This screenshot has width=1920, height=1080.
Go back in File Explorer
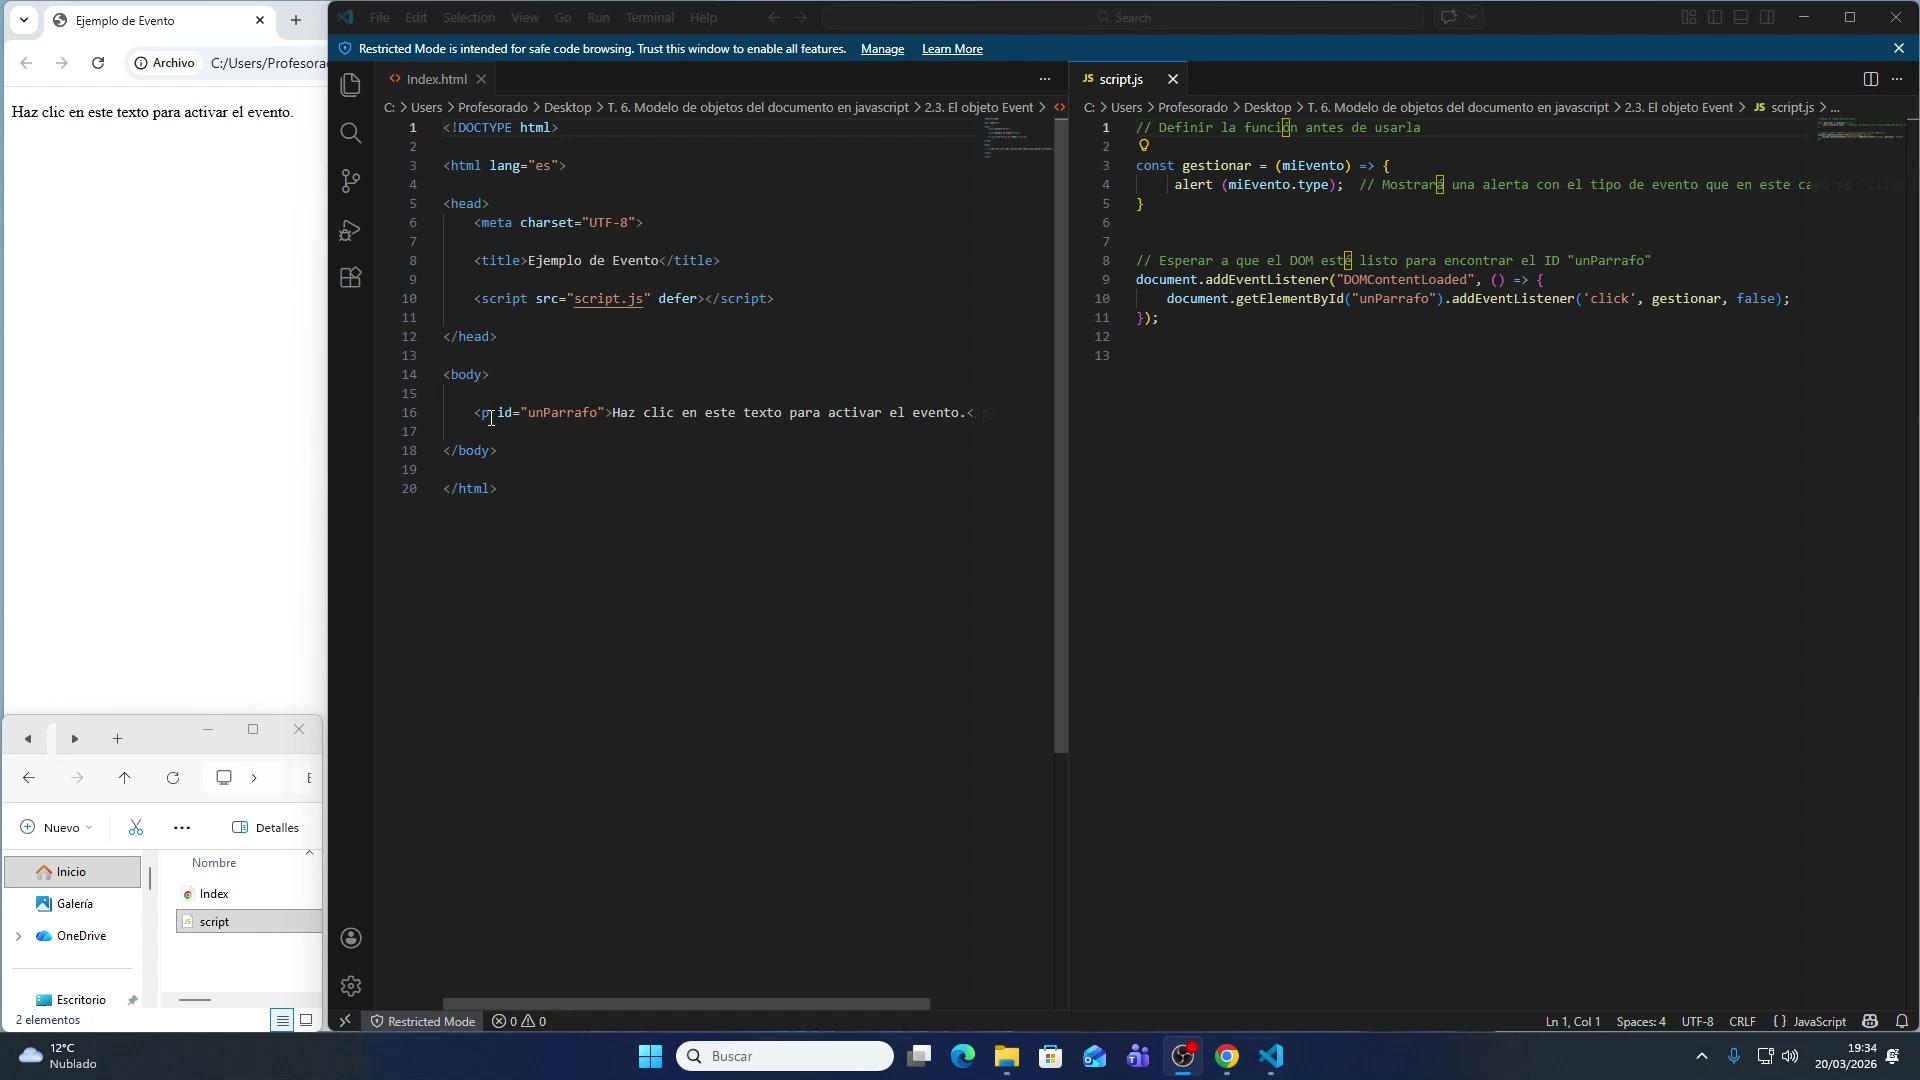[28, 778]
